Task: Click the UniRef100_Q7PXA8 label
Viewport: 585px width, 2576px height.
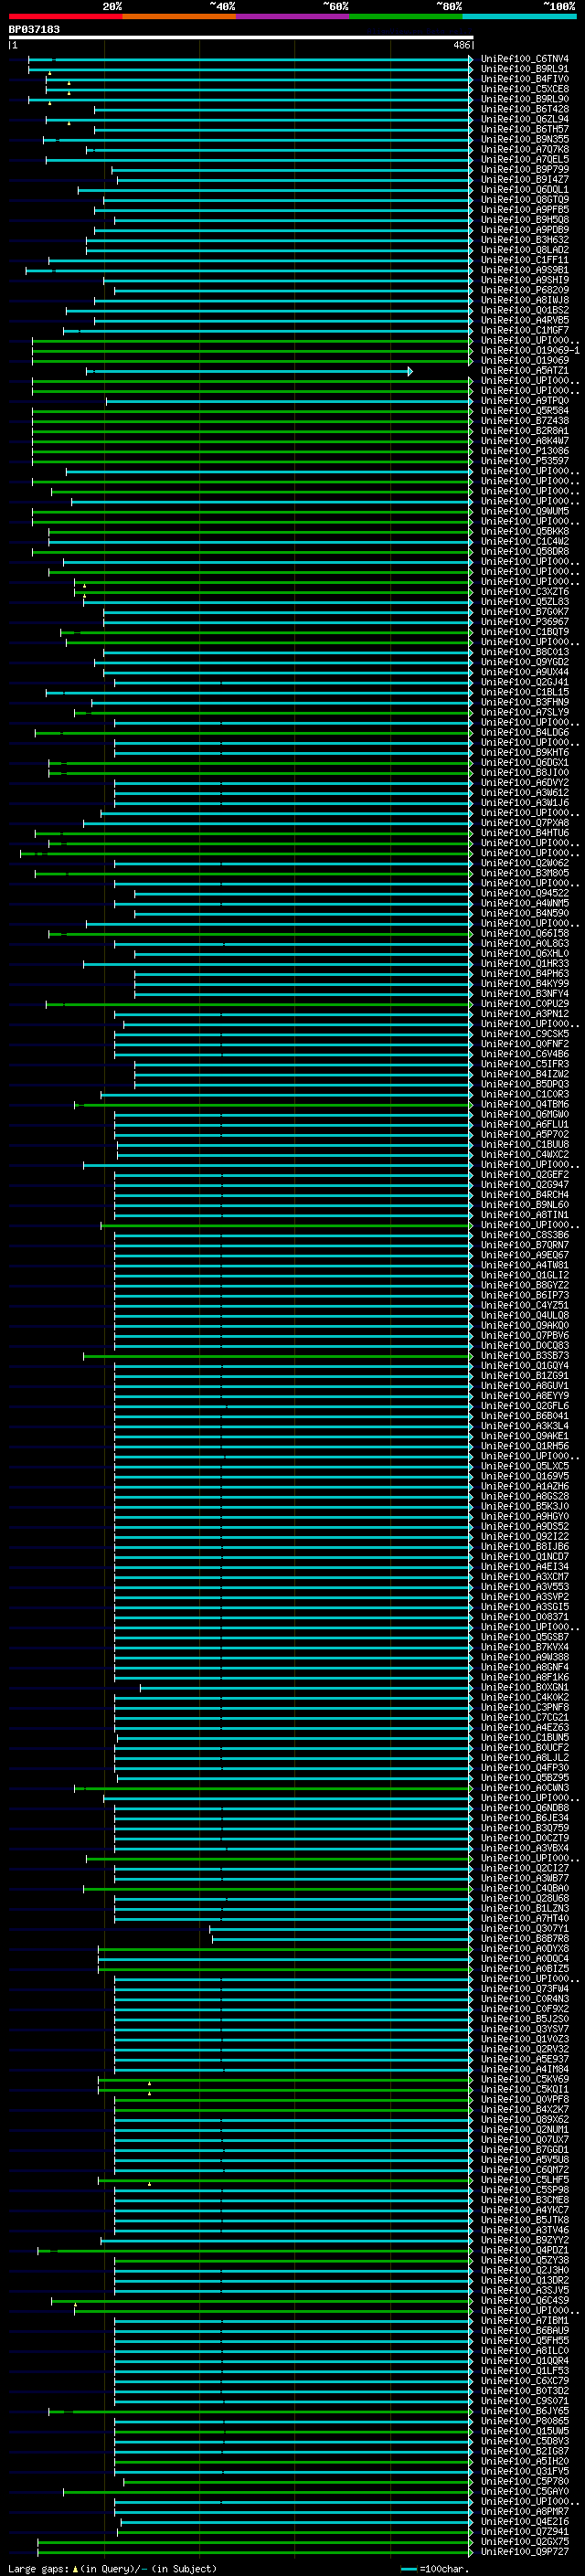Action: tap(524, 823)
